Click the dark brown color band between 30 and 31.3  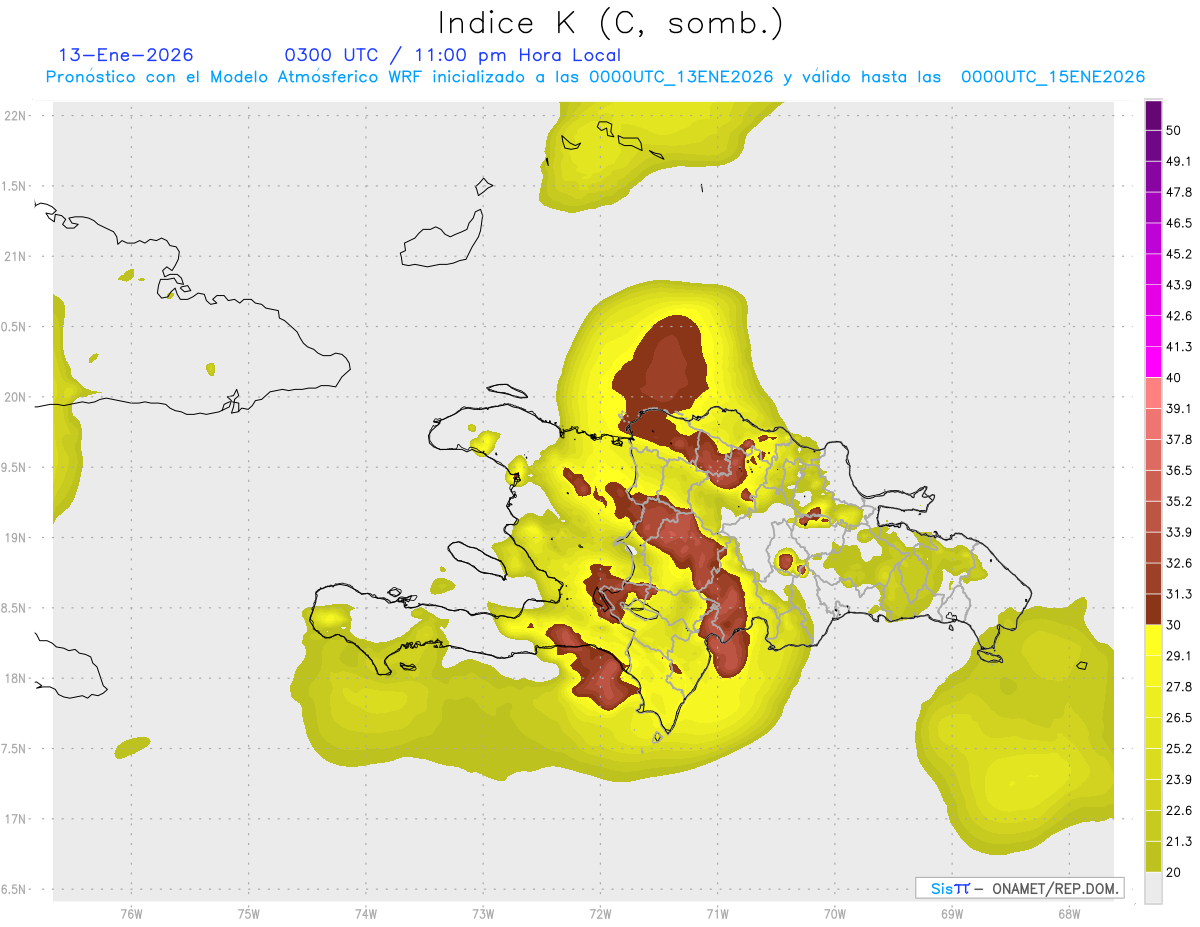1153,609
